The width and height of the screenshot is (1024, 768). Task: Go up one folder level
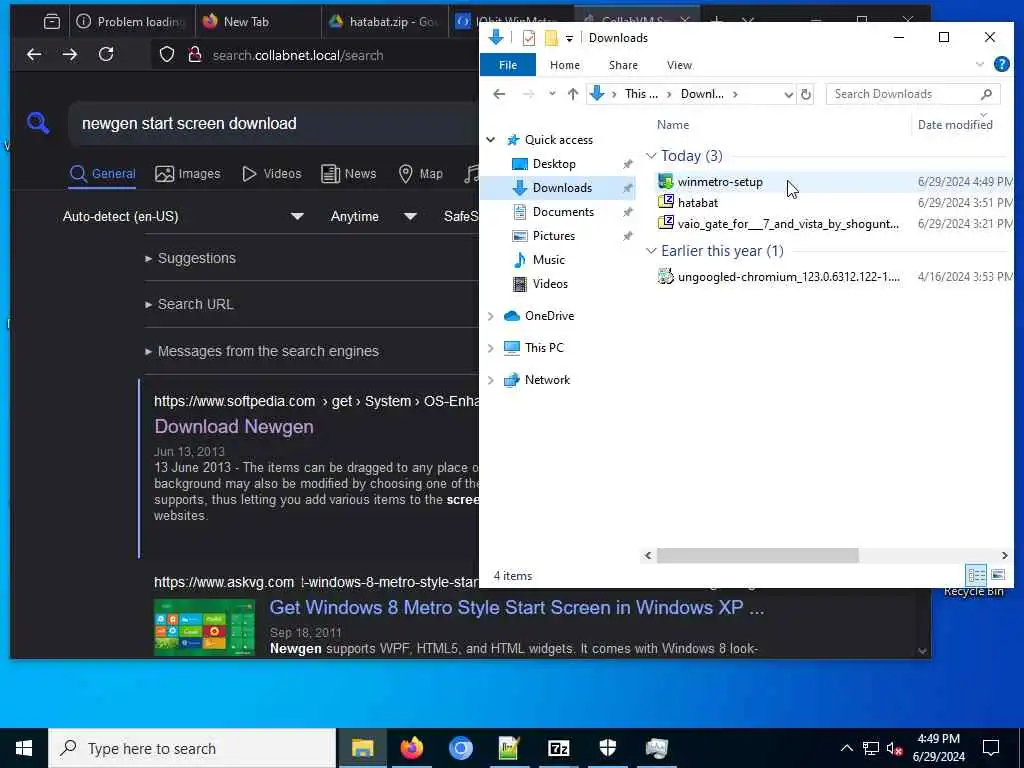573,94
